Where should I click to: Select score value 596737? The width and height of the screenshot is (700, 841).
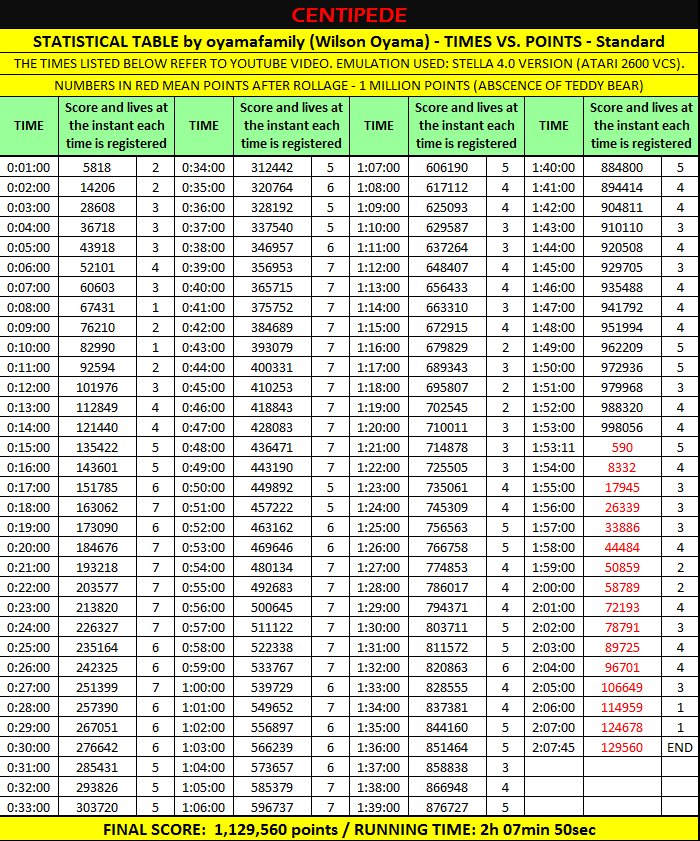click(272, 807)
